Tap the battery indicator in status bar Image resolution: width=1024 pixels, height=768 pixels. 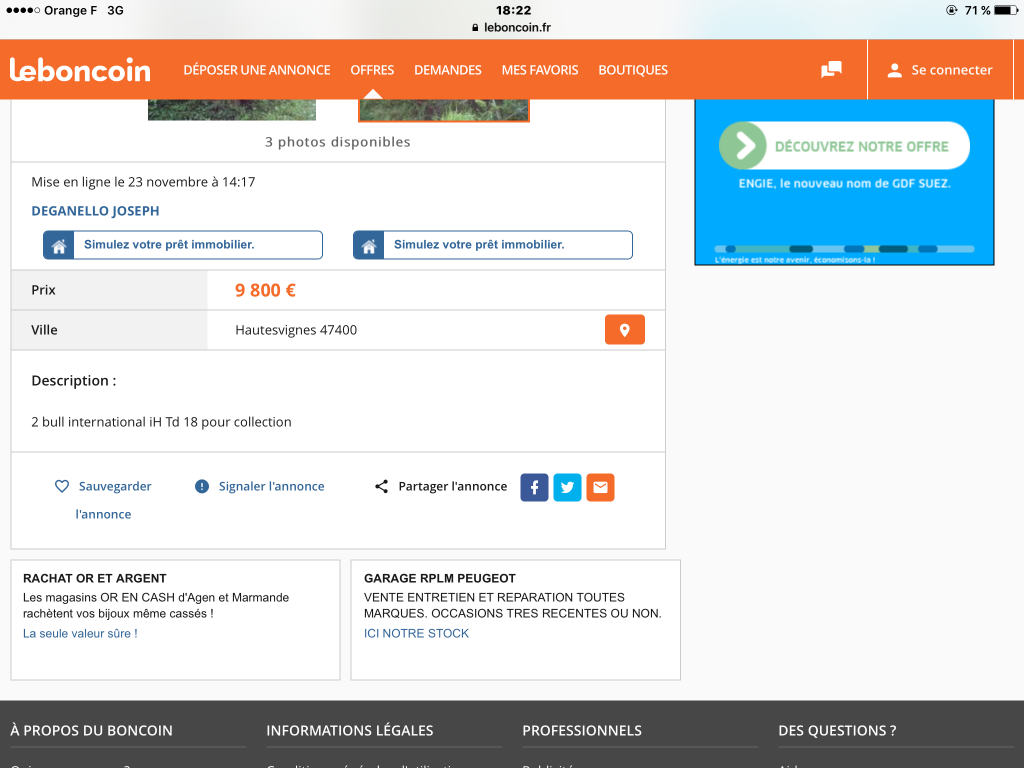click(x=1006, y=10)
